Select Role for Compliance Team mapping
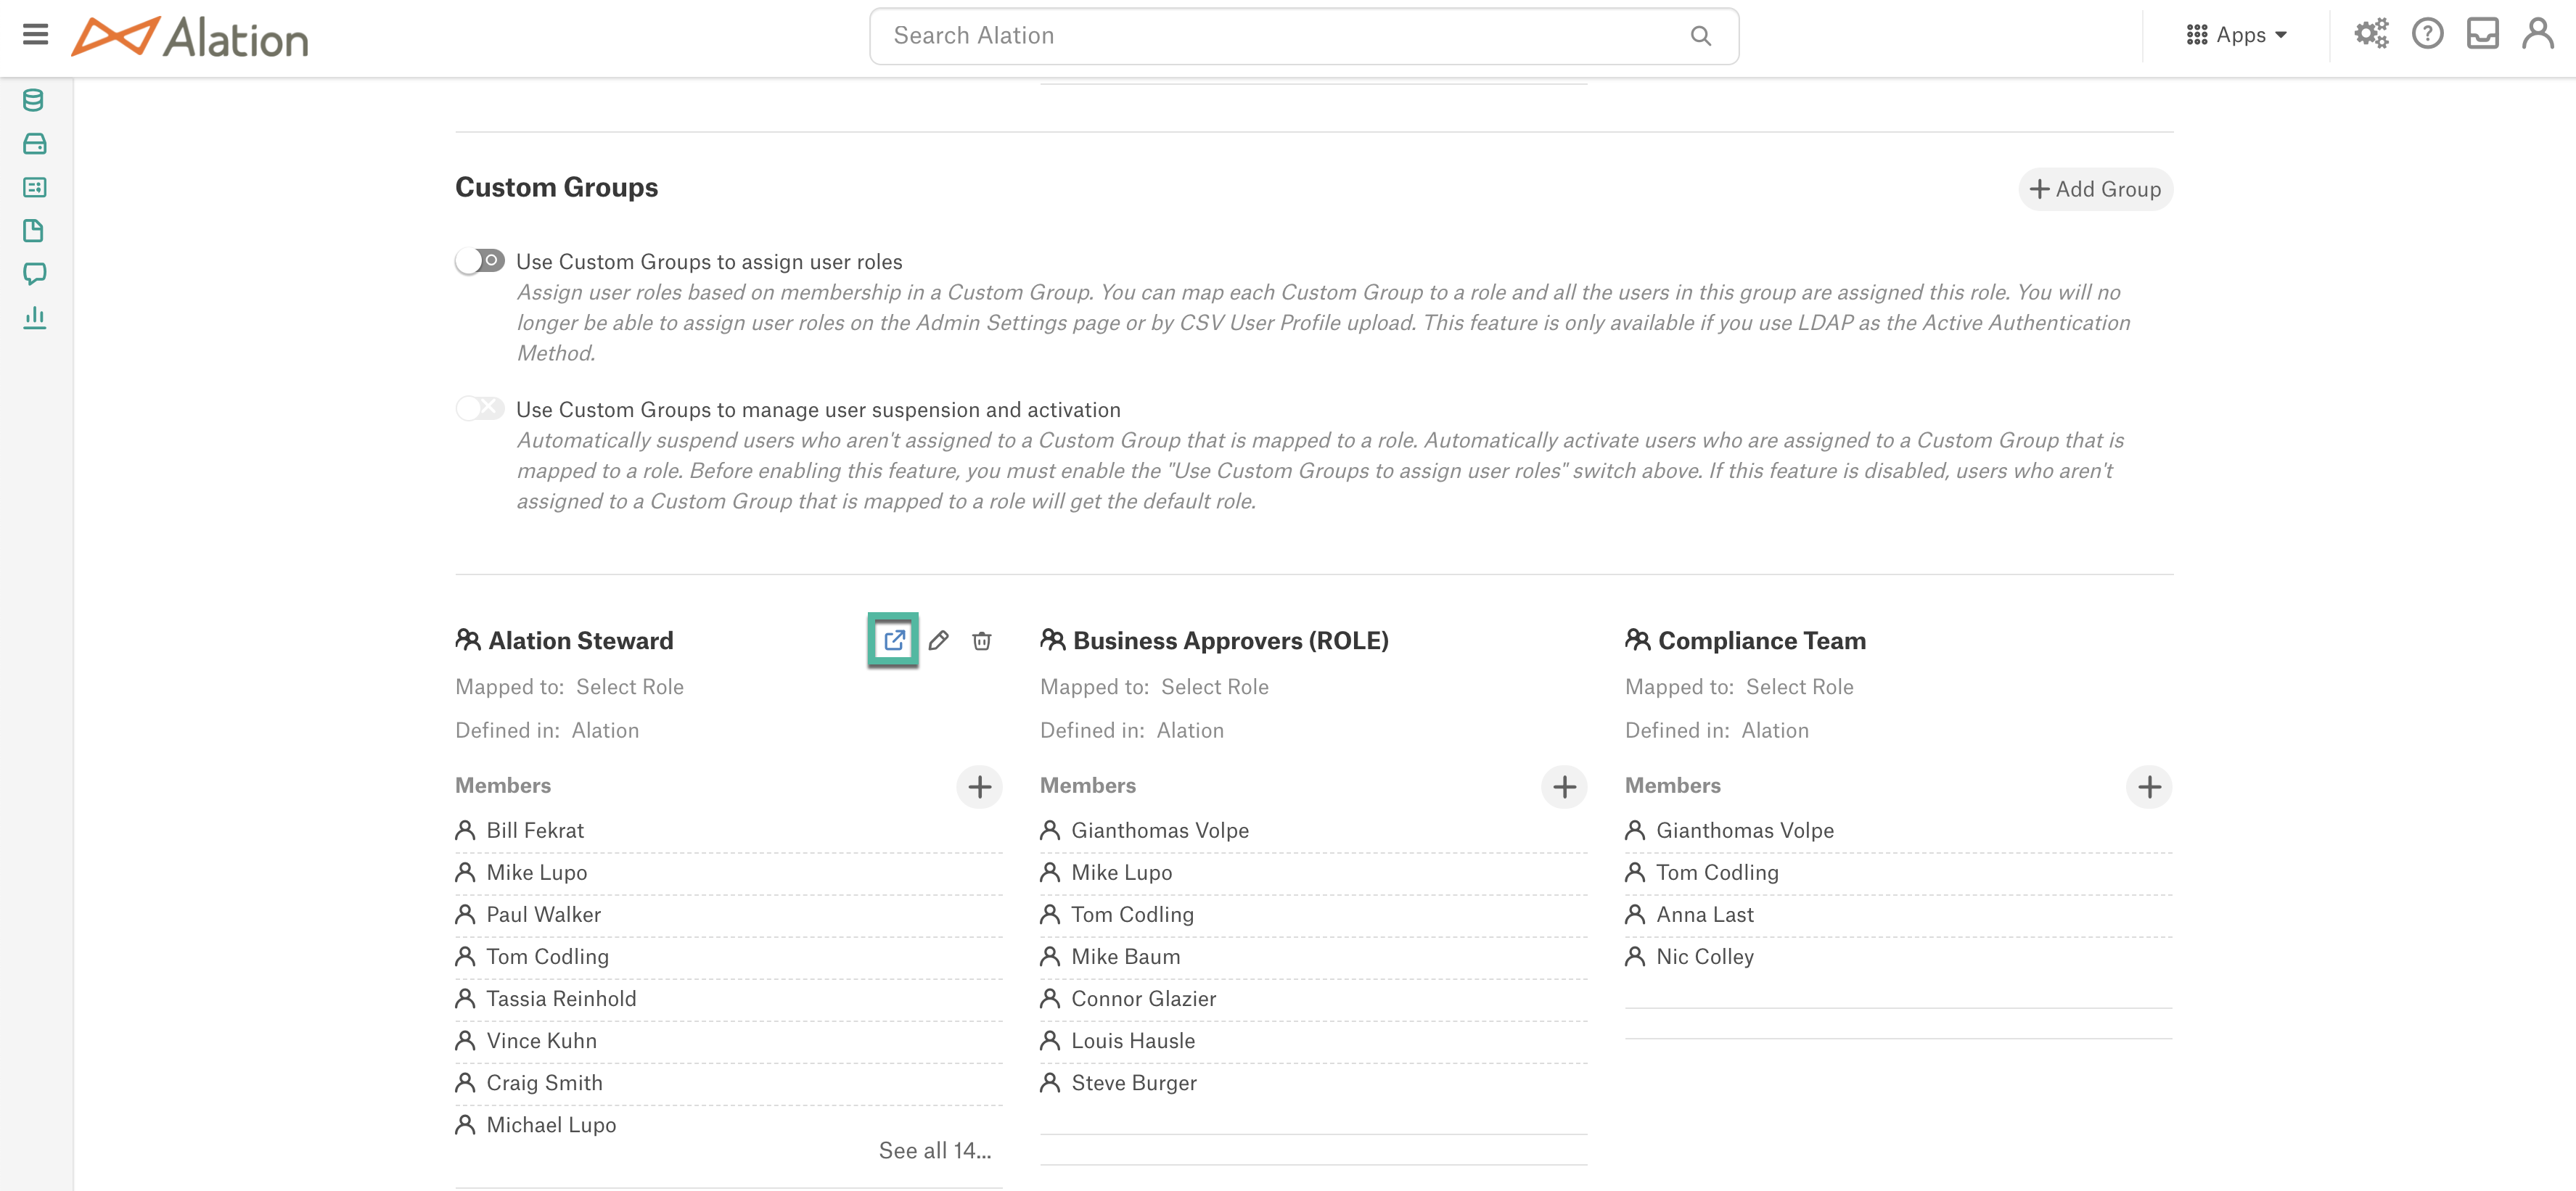 pyautogui.click(x=1799, y=687)
